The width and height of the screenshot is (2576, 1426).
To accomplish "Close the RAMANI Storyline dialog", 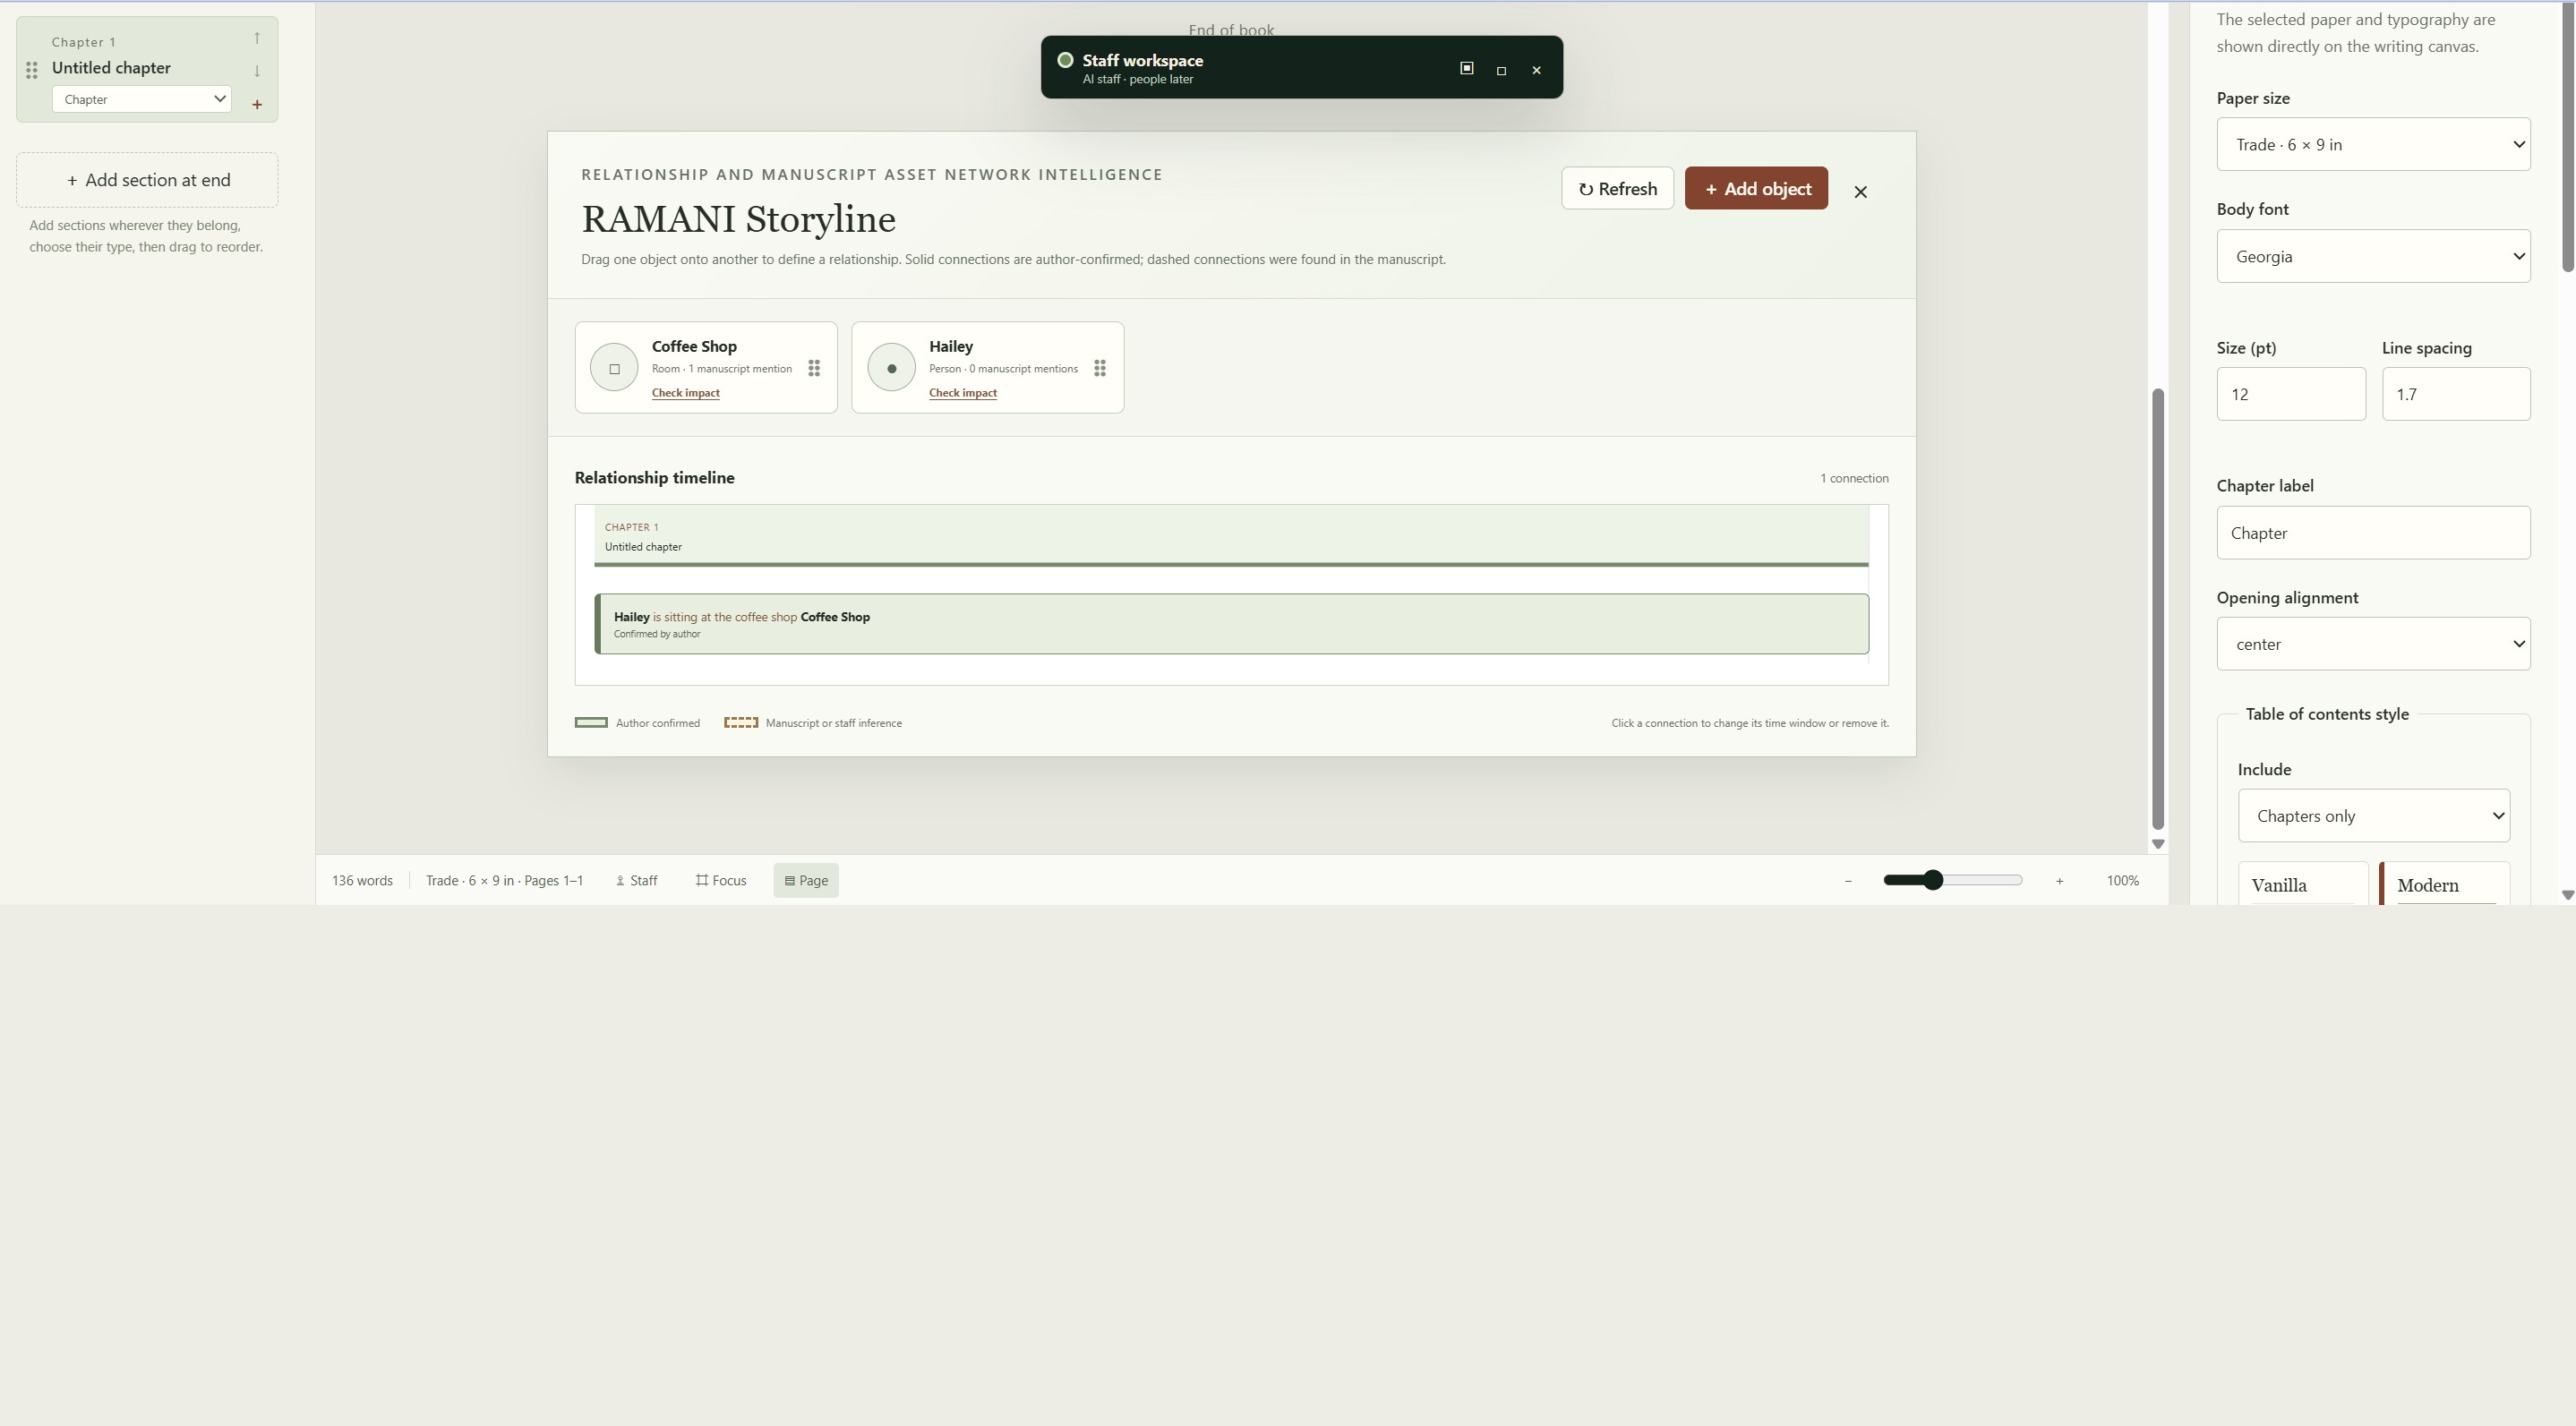I will pyautogui.click(x=1860, y=191).
